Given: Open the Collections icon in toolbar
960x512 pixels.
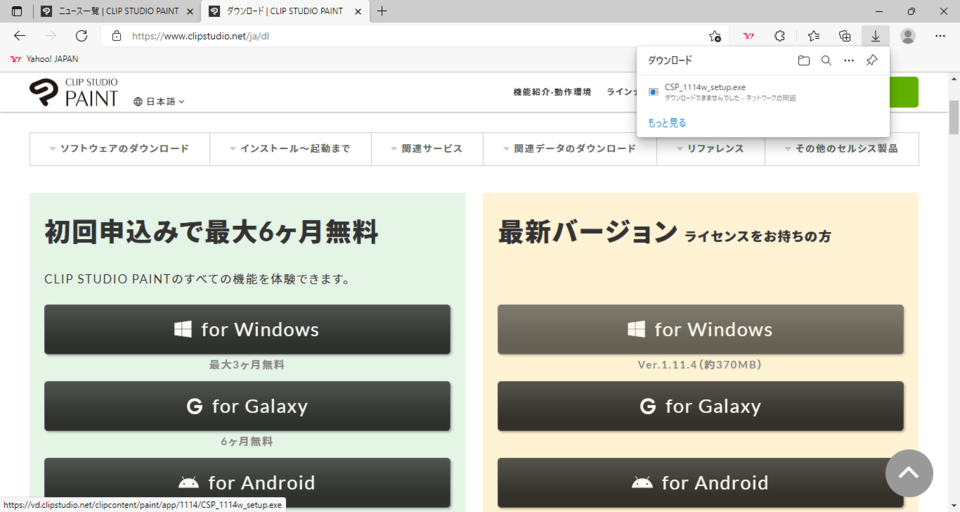Looking at the screenshot, I should click(845, 36).
